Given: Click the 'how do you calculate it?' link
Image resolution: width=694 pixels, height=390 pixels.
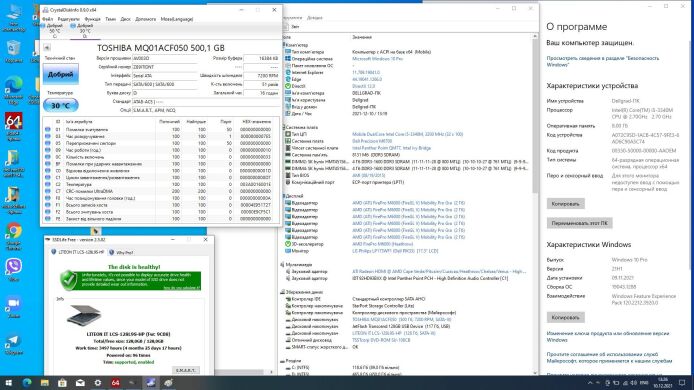Looking at the screenshot, I should (x=181, y=288).
